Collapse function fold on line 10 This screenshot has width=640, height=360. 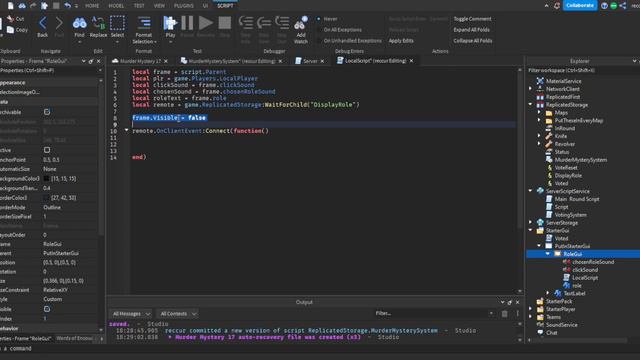tap(126, 130)
